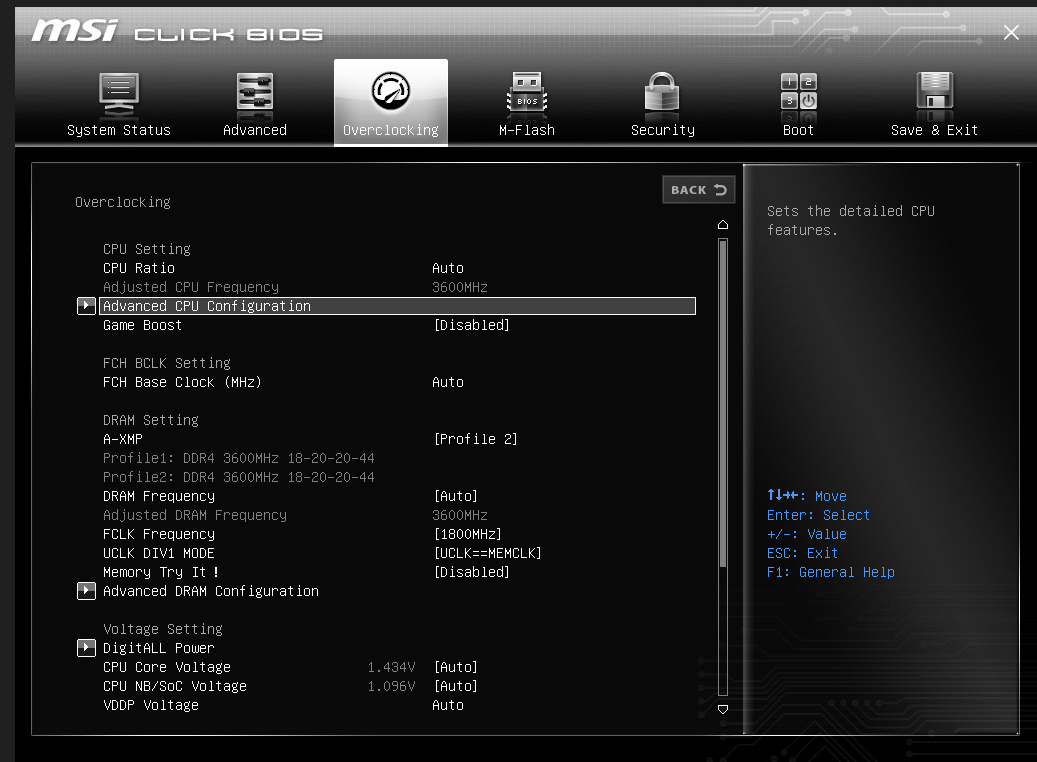The height and width of the screenshot is (762, 1037).
Task: Click the CPU Ratio label
Action: point(139,268)
